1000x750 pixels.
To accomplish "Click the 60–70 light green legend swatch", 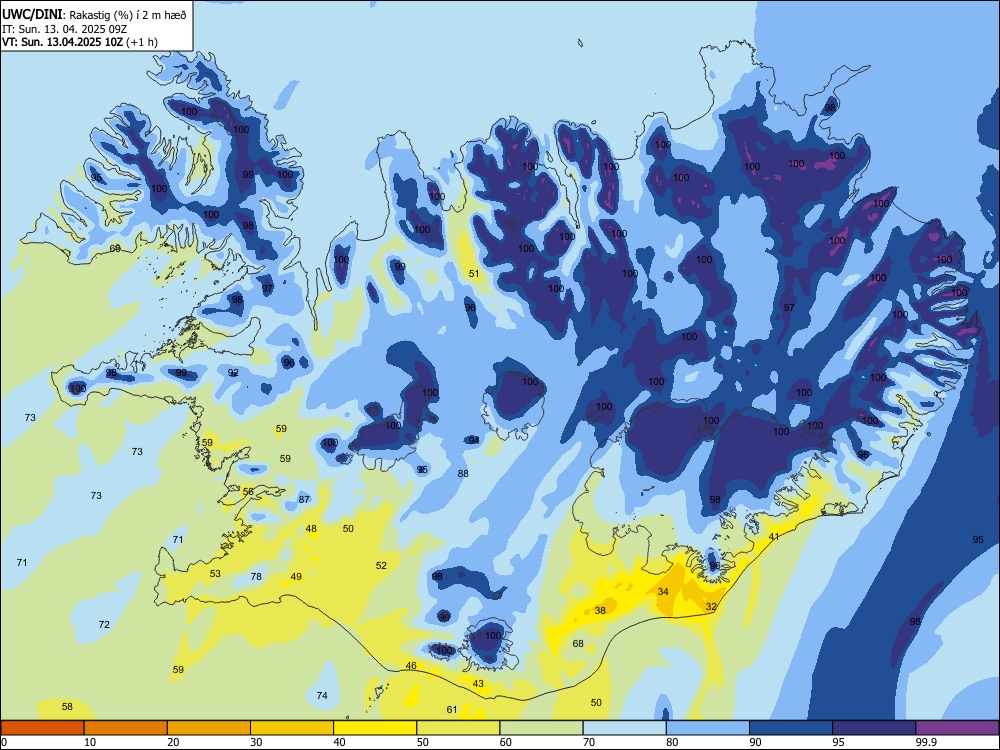I will [x=541, y=728].
